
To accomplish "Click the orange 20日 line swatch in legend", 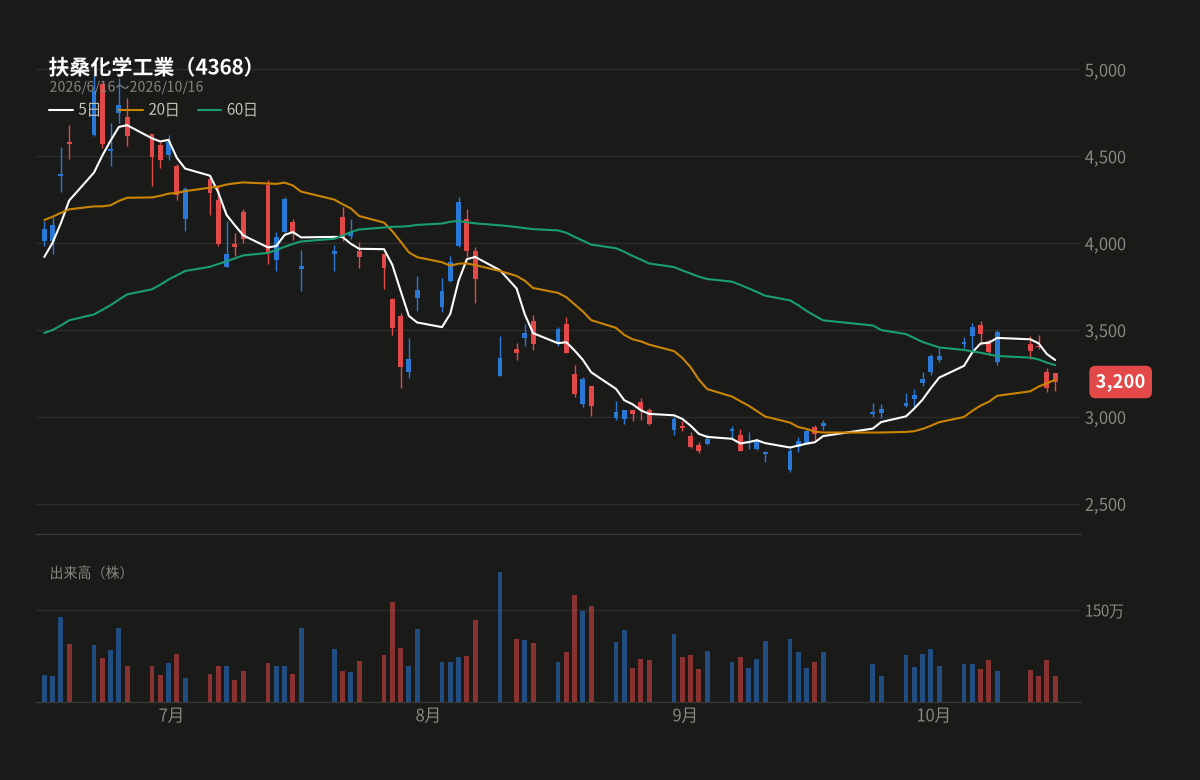I will point(131,110).
